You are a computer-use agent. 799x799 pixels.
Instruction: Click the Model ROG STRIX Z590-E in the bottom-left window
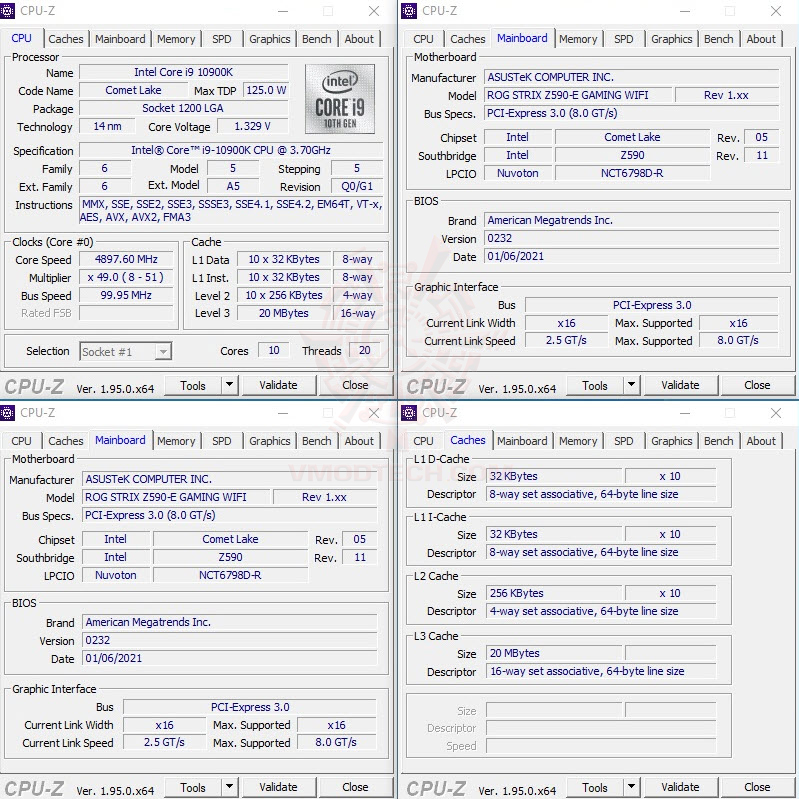(176, 497)
